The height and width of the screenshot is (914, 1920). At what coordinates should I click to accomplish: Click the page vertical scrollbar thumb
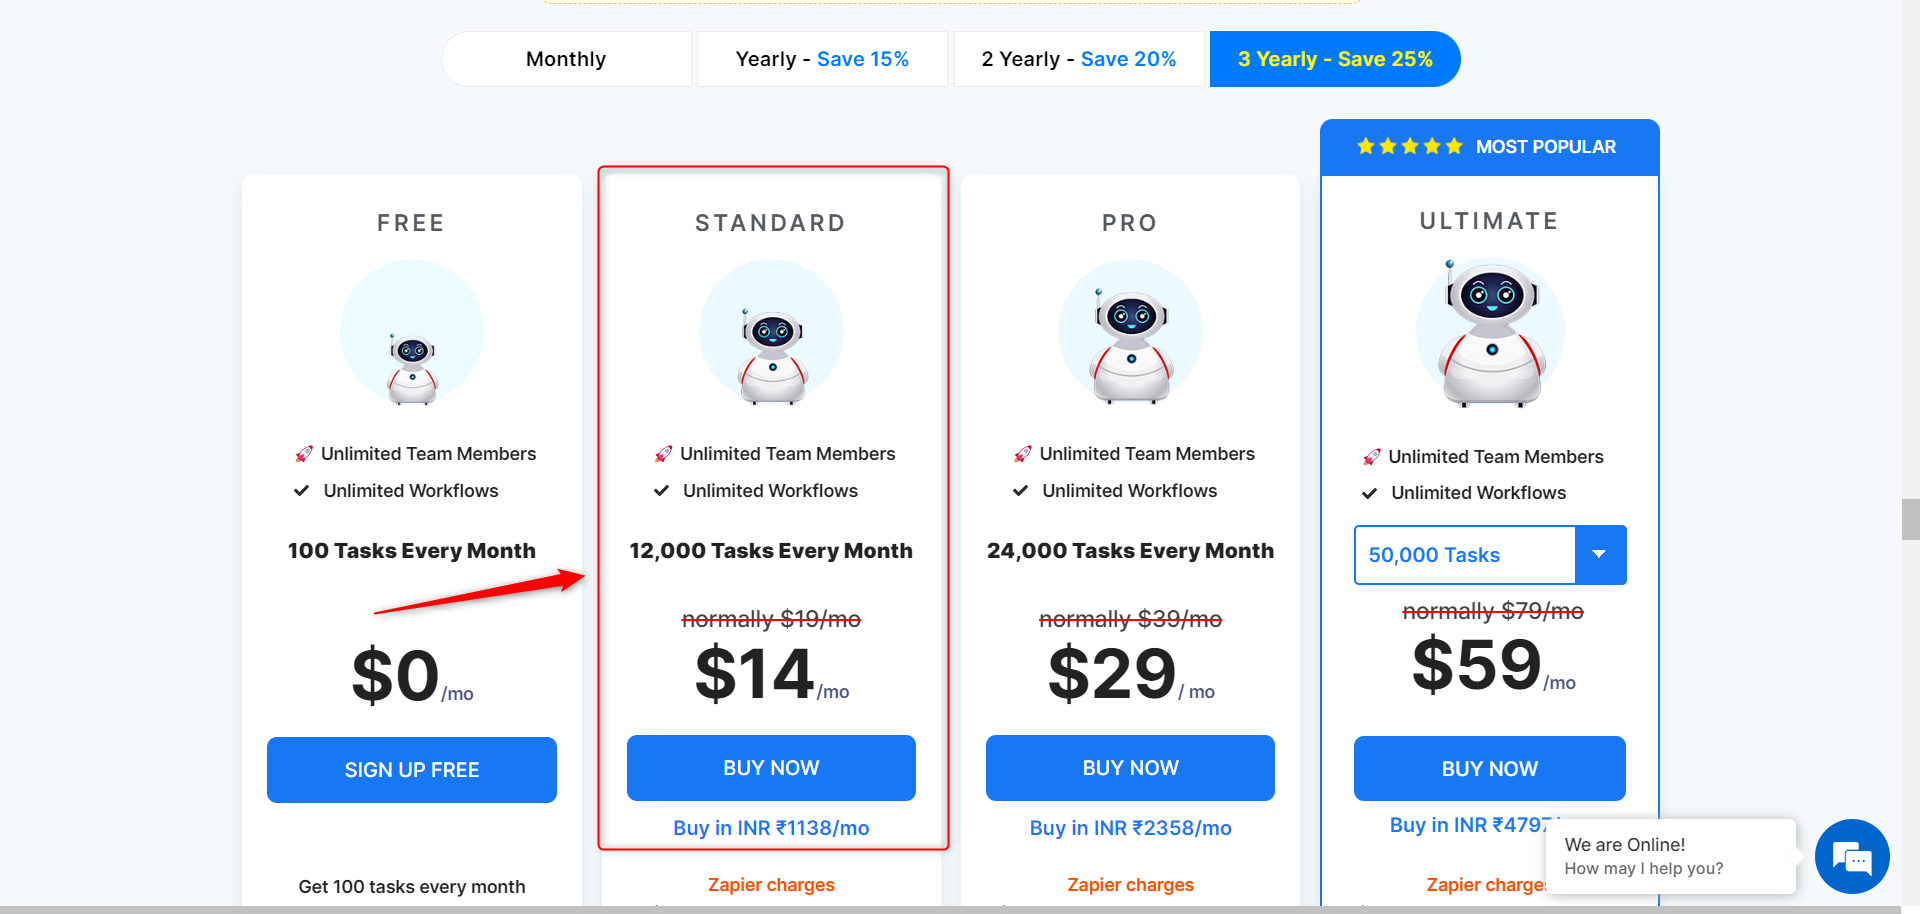click(1910, 519)
